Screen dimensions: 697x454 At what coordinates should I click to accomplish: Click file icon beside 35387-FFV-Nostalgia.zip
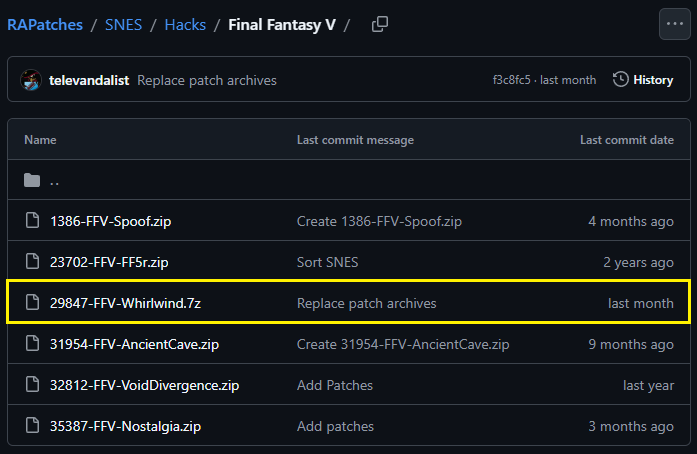[x=32, y=426]
